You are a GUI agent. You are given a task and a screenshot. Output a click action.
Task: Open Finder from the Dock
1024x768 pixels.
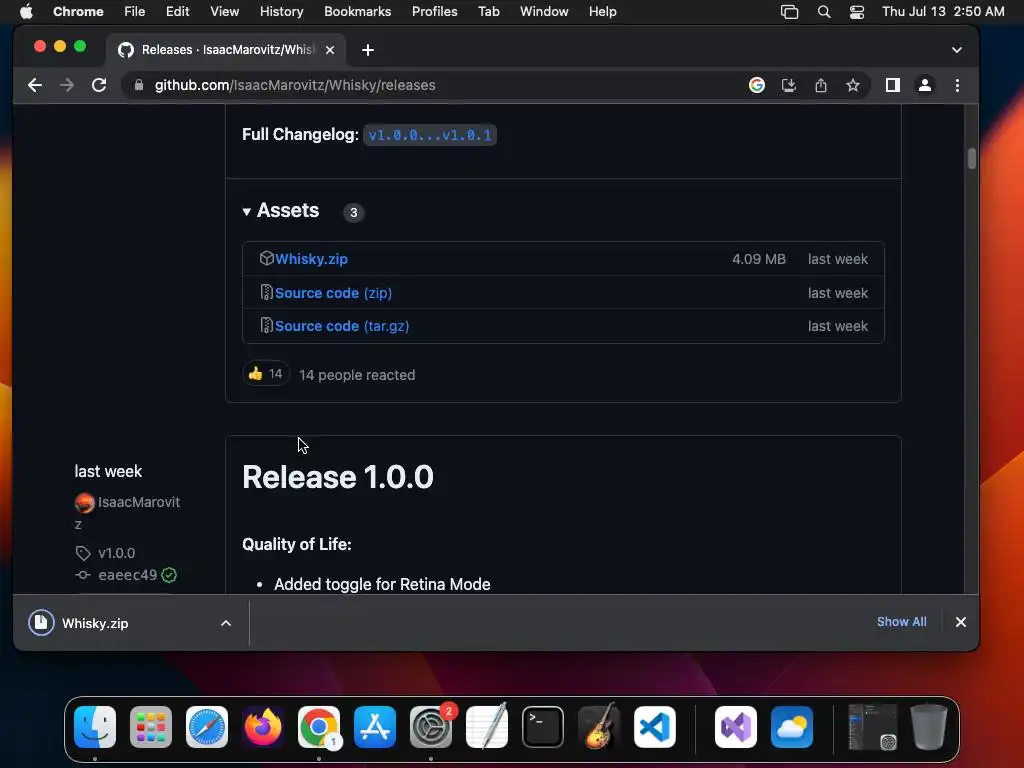(95, 727)
